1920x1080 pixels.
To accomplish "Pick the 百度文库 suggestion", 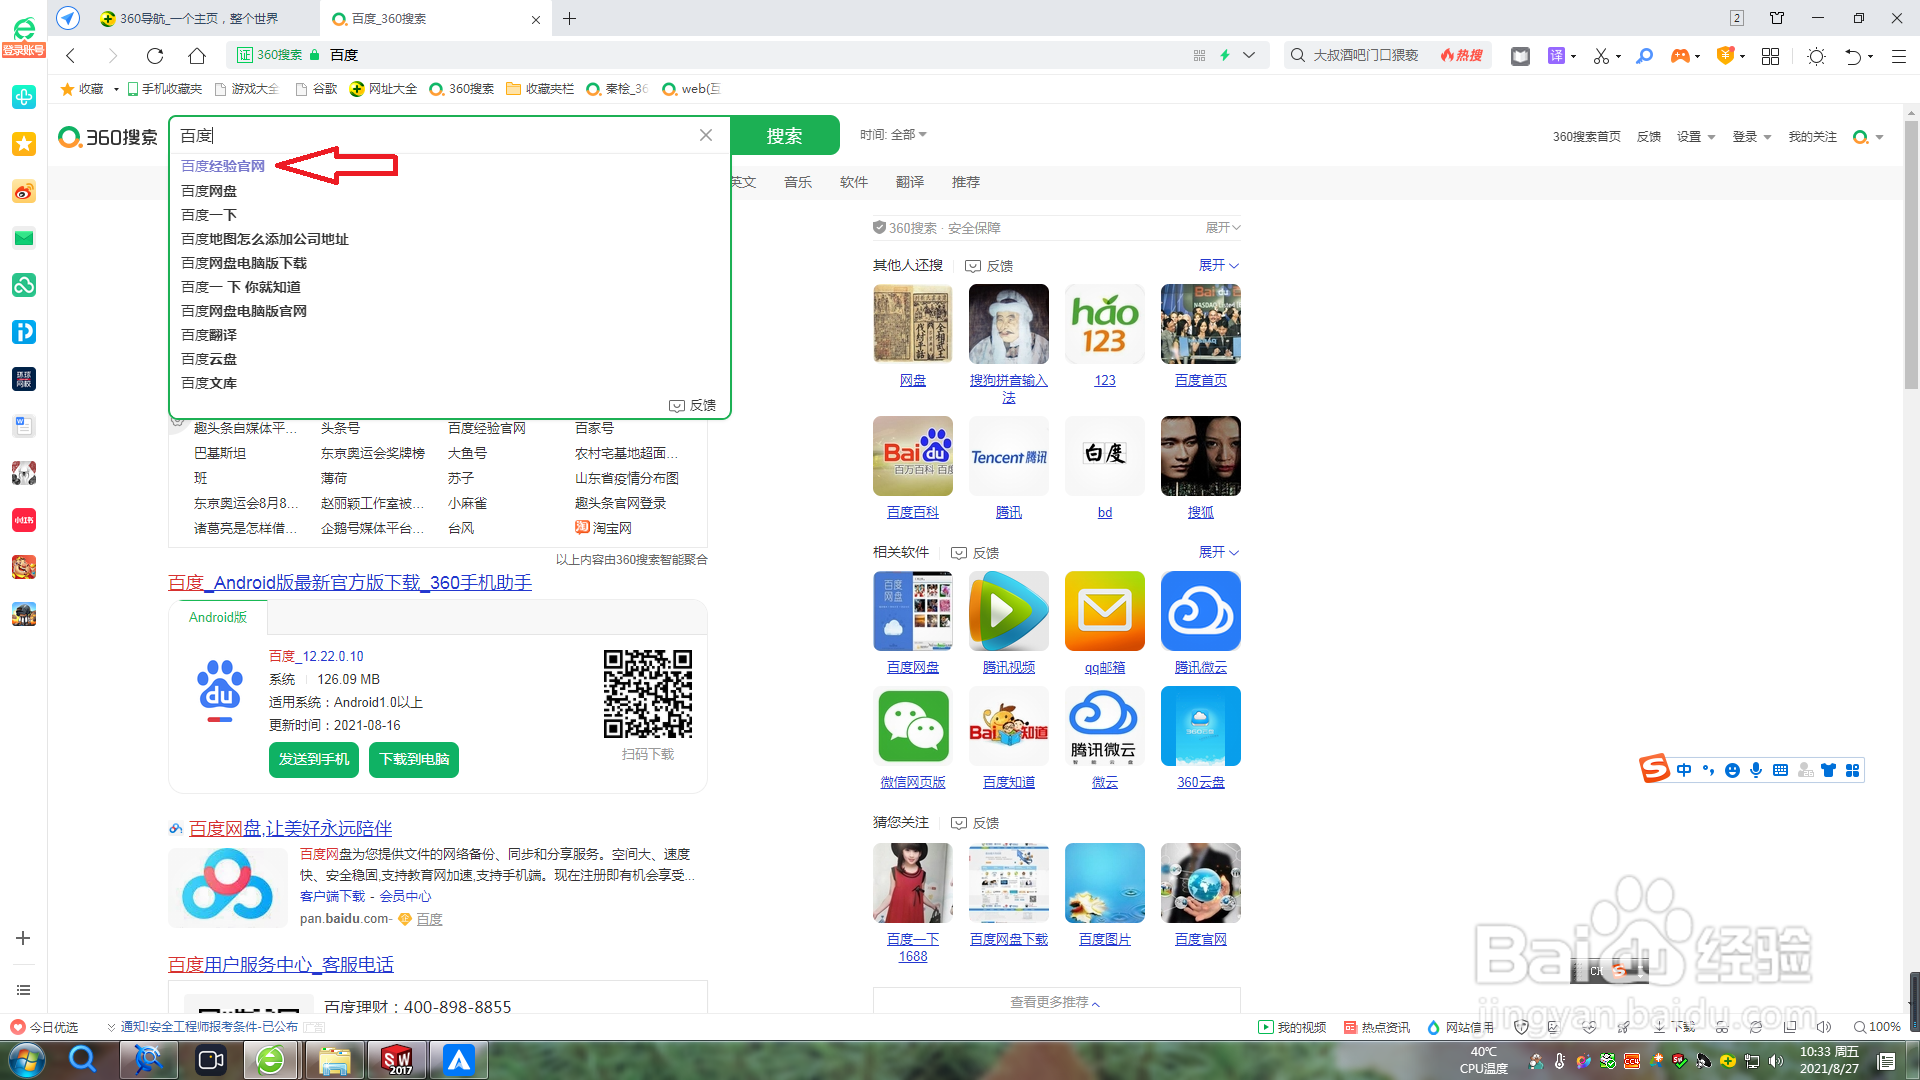I will pyautogui.click(x=209, y=383).
